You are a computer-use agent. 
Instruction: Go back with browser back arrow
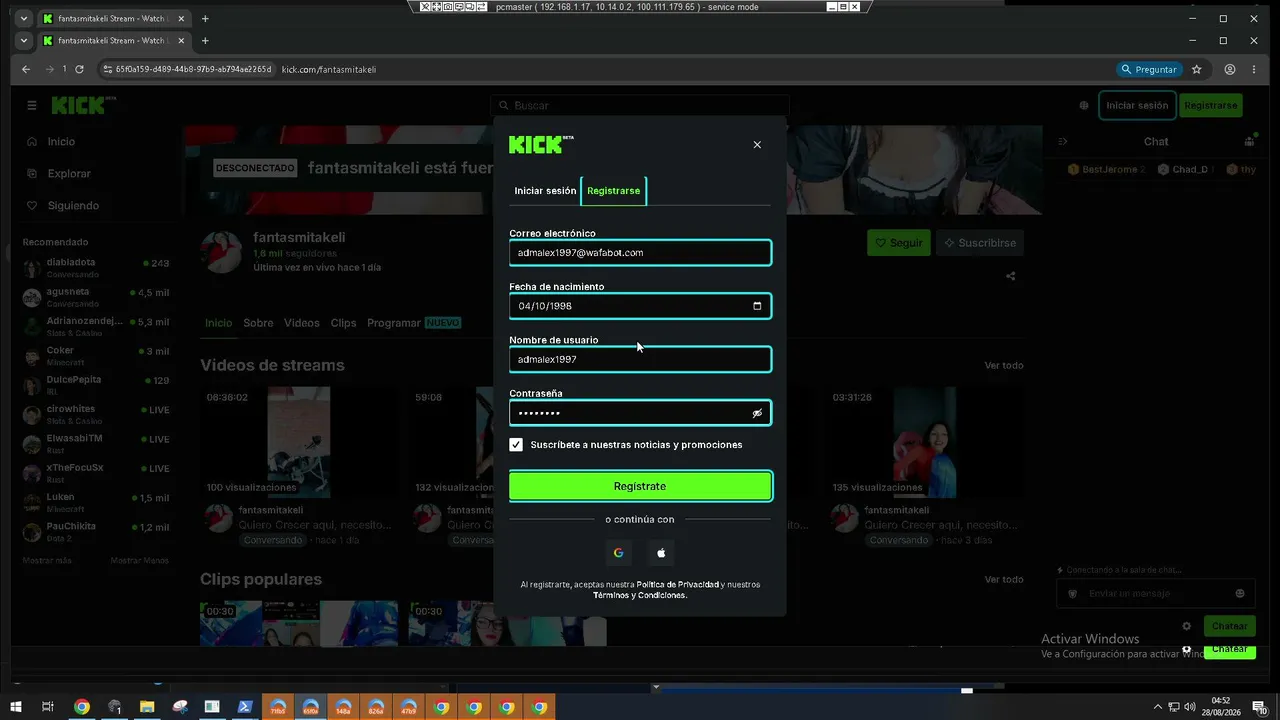(27, 69)
